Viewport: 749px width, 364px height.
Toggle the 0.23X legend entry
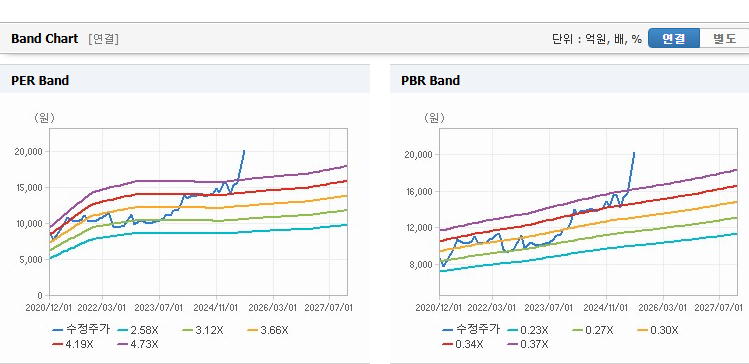528,330
